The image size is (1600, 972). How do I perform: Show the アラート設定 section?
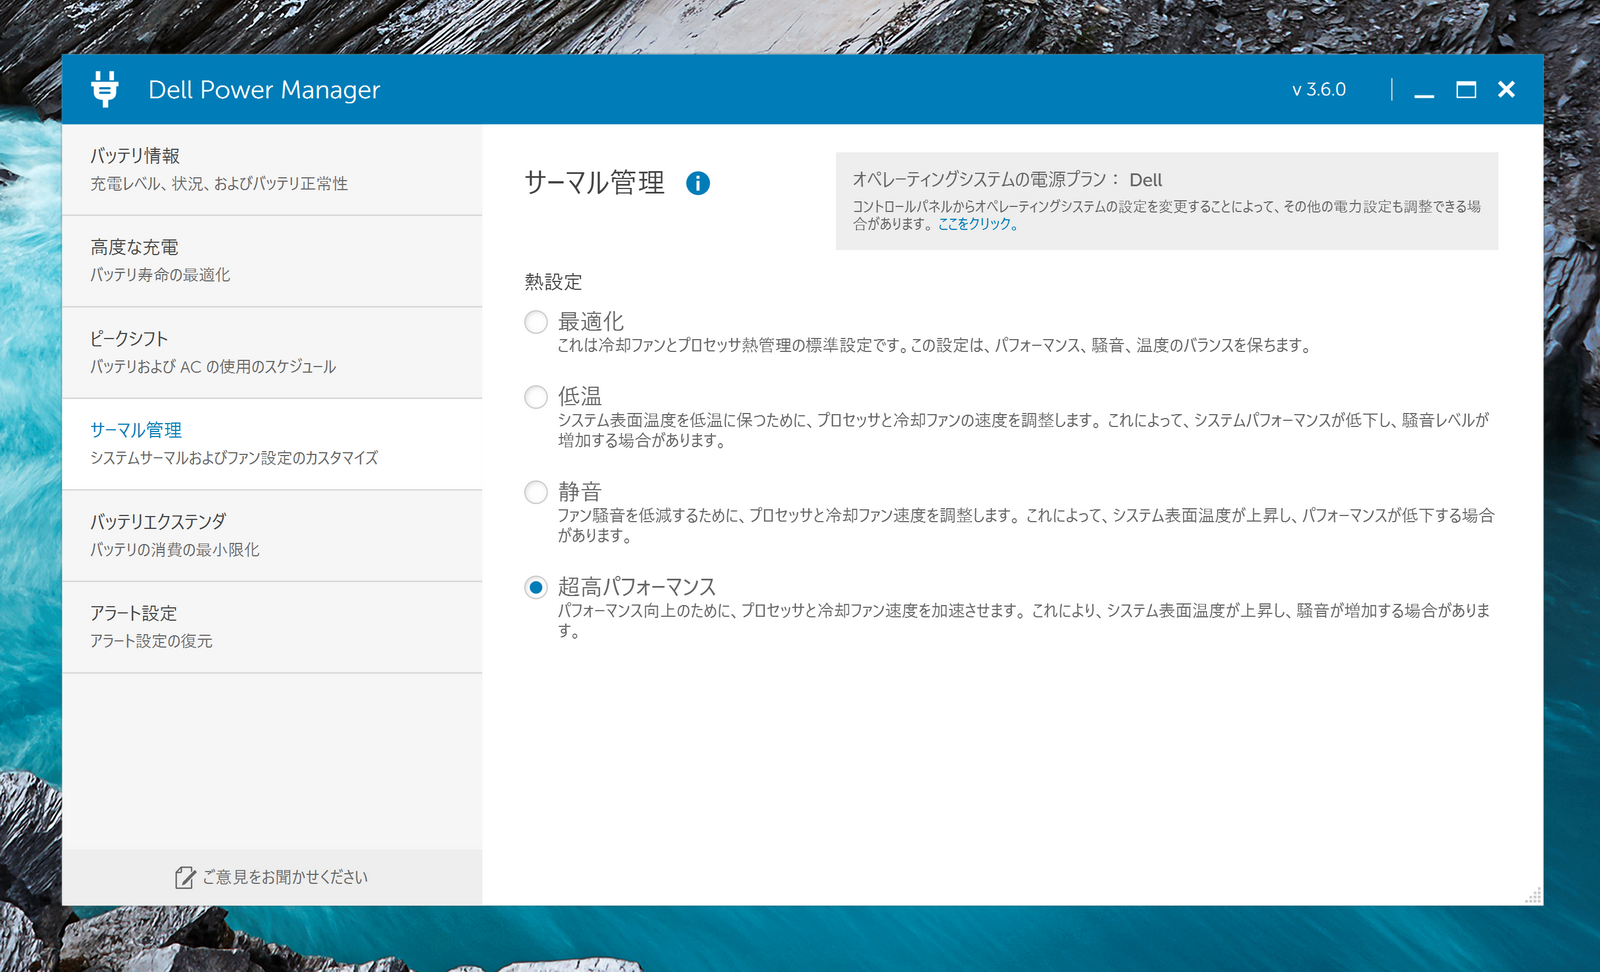272,627
